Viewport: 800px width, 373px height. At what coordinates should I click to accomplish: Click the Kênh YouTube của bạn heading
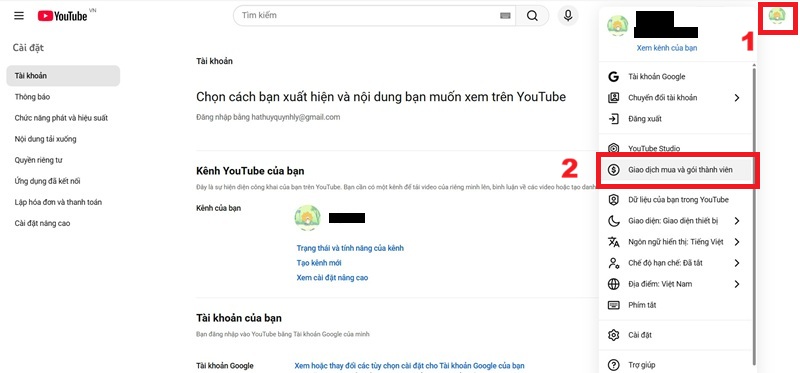point(250,171)
